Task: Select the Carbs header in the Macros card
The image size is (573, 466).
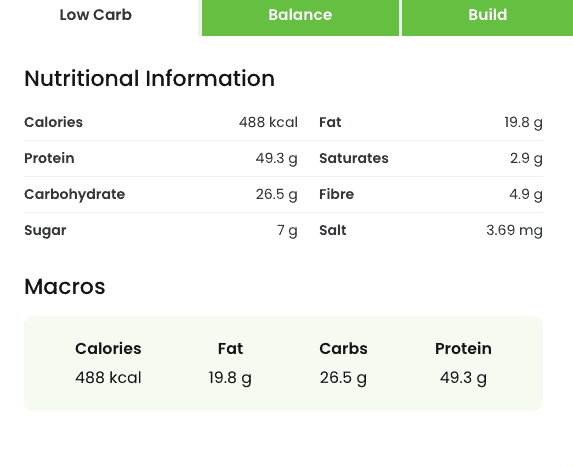Action: 344,348
